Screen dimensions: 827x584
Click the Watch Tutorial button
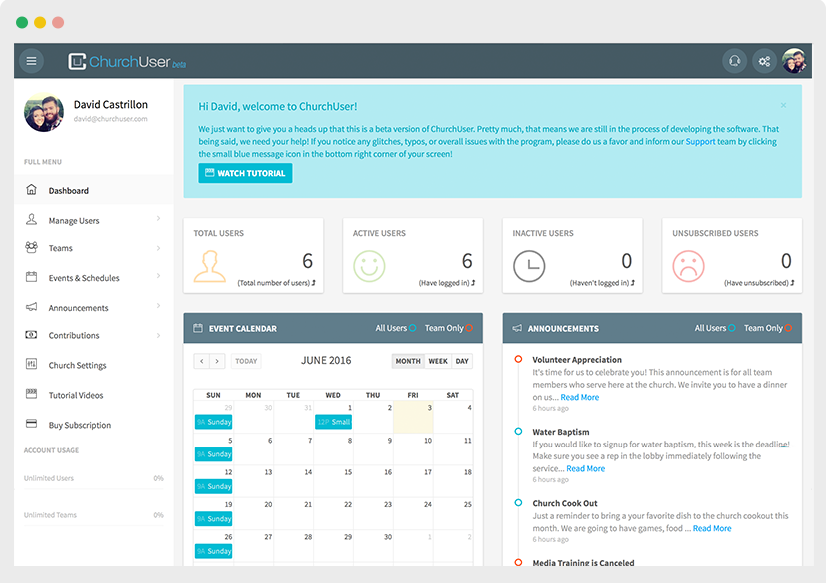pos(245,173)
